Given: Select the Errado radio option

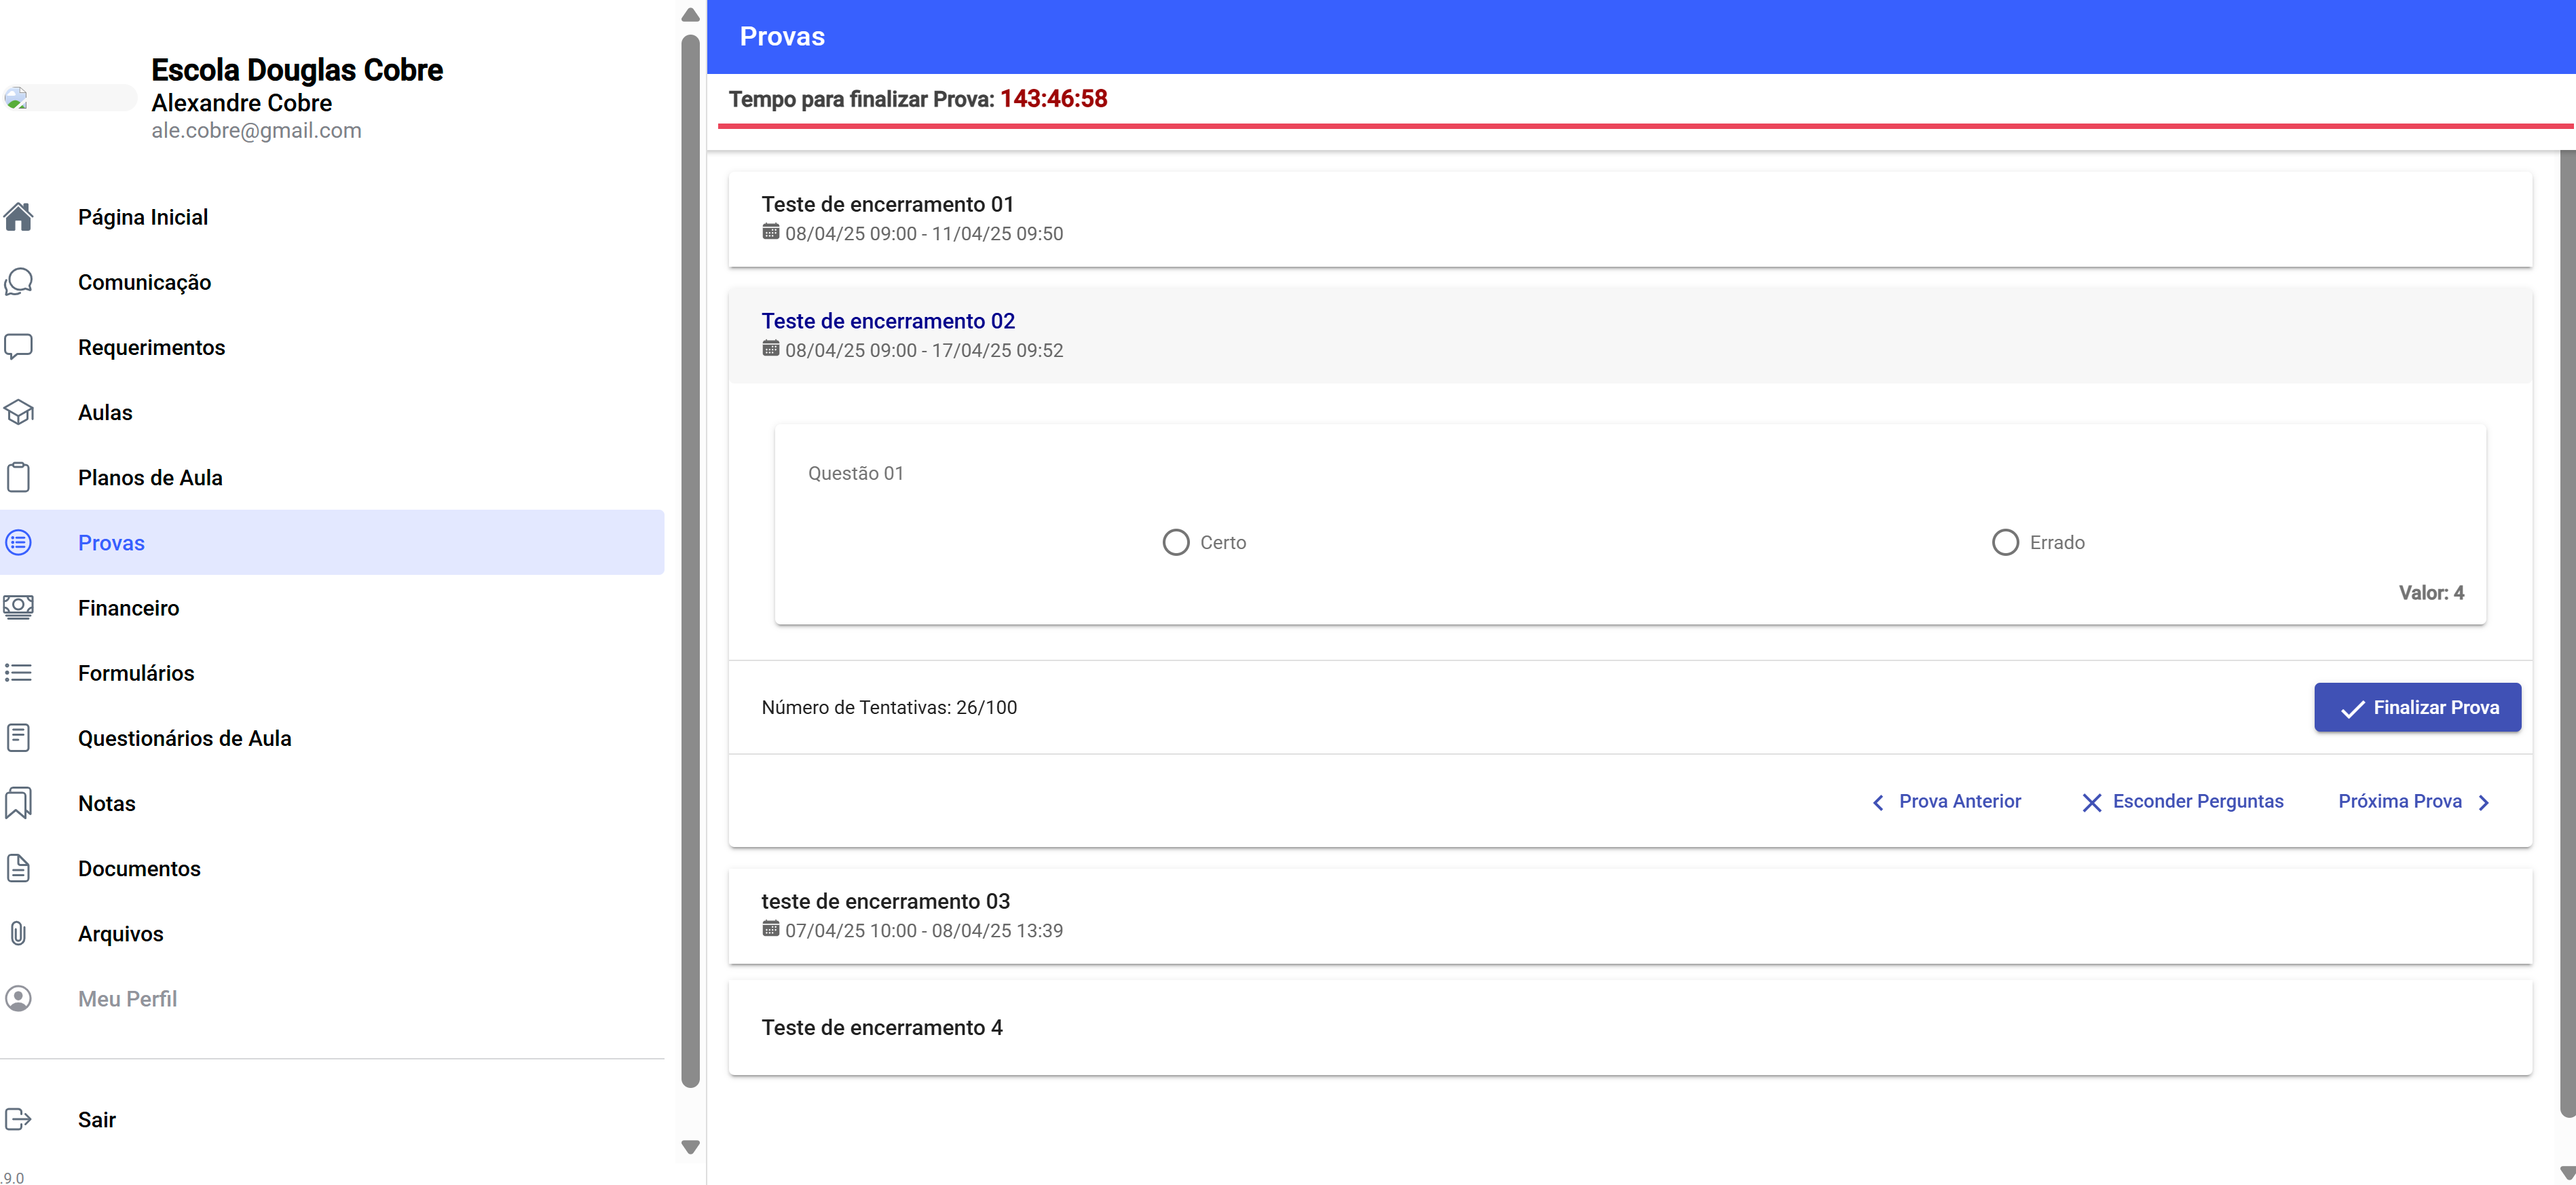Looking at the screenshot, I should [x=2005, y=542].
